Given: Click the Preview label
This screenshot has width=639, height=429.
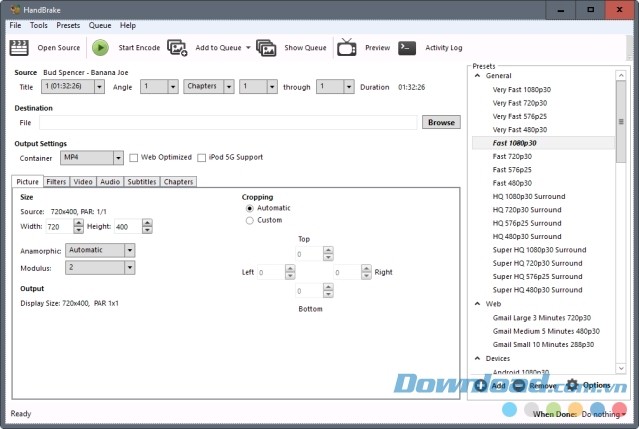Looking at the screenshot, I should click(x=377, y=48).
